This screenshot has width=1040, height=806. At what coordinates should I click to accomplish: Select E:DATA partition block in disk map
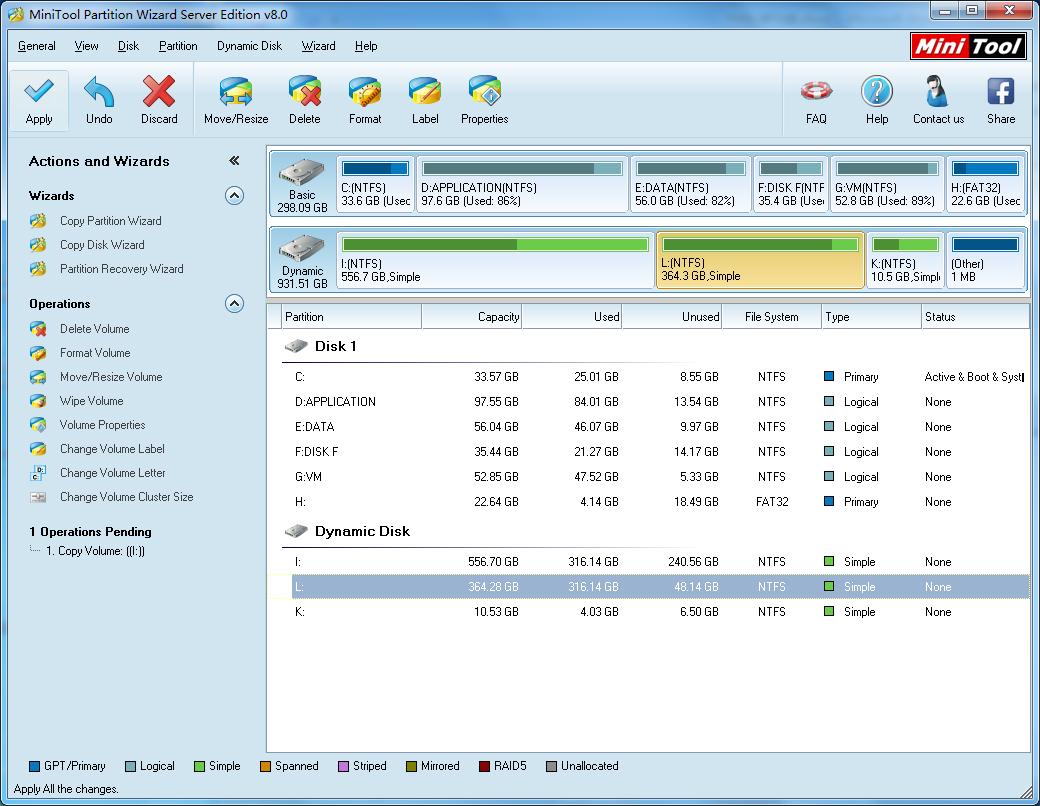coord(690,184)
